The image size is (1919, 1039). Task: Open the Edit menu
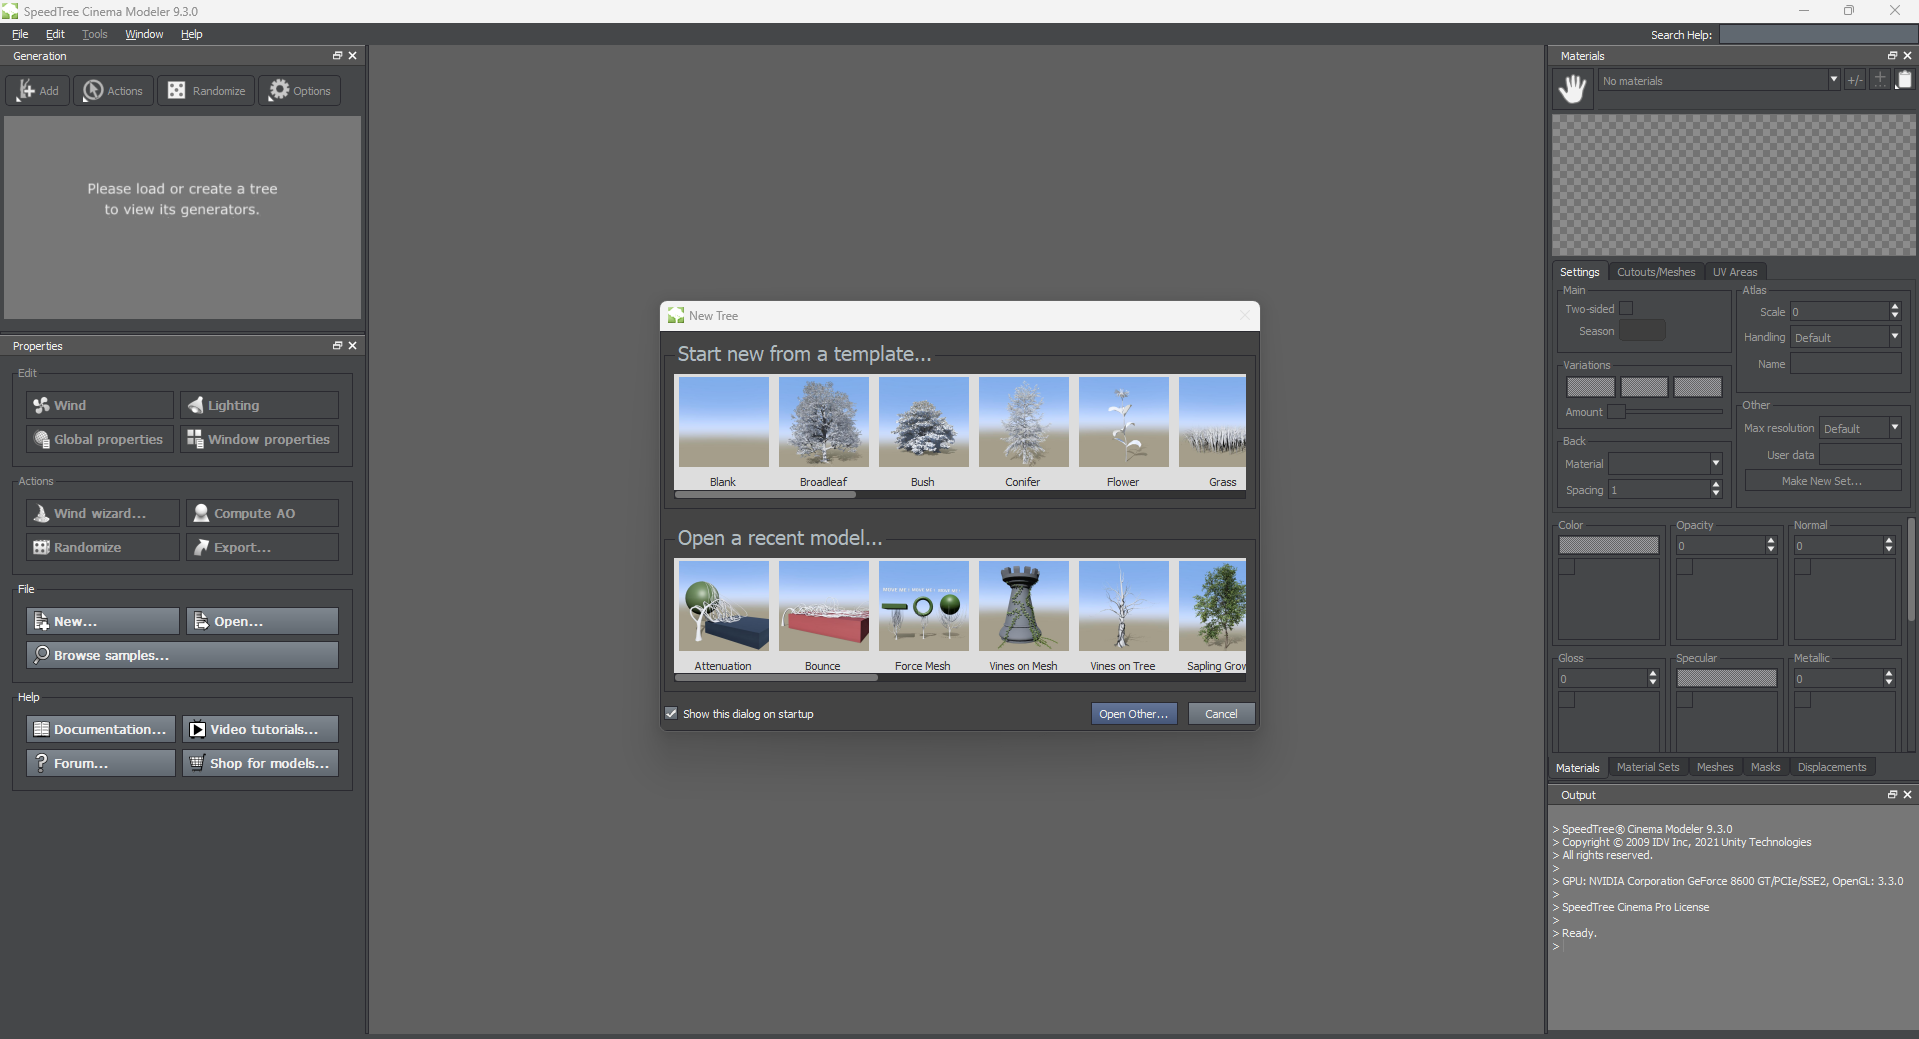(x=55, y=34)
